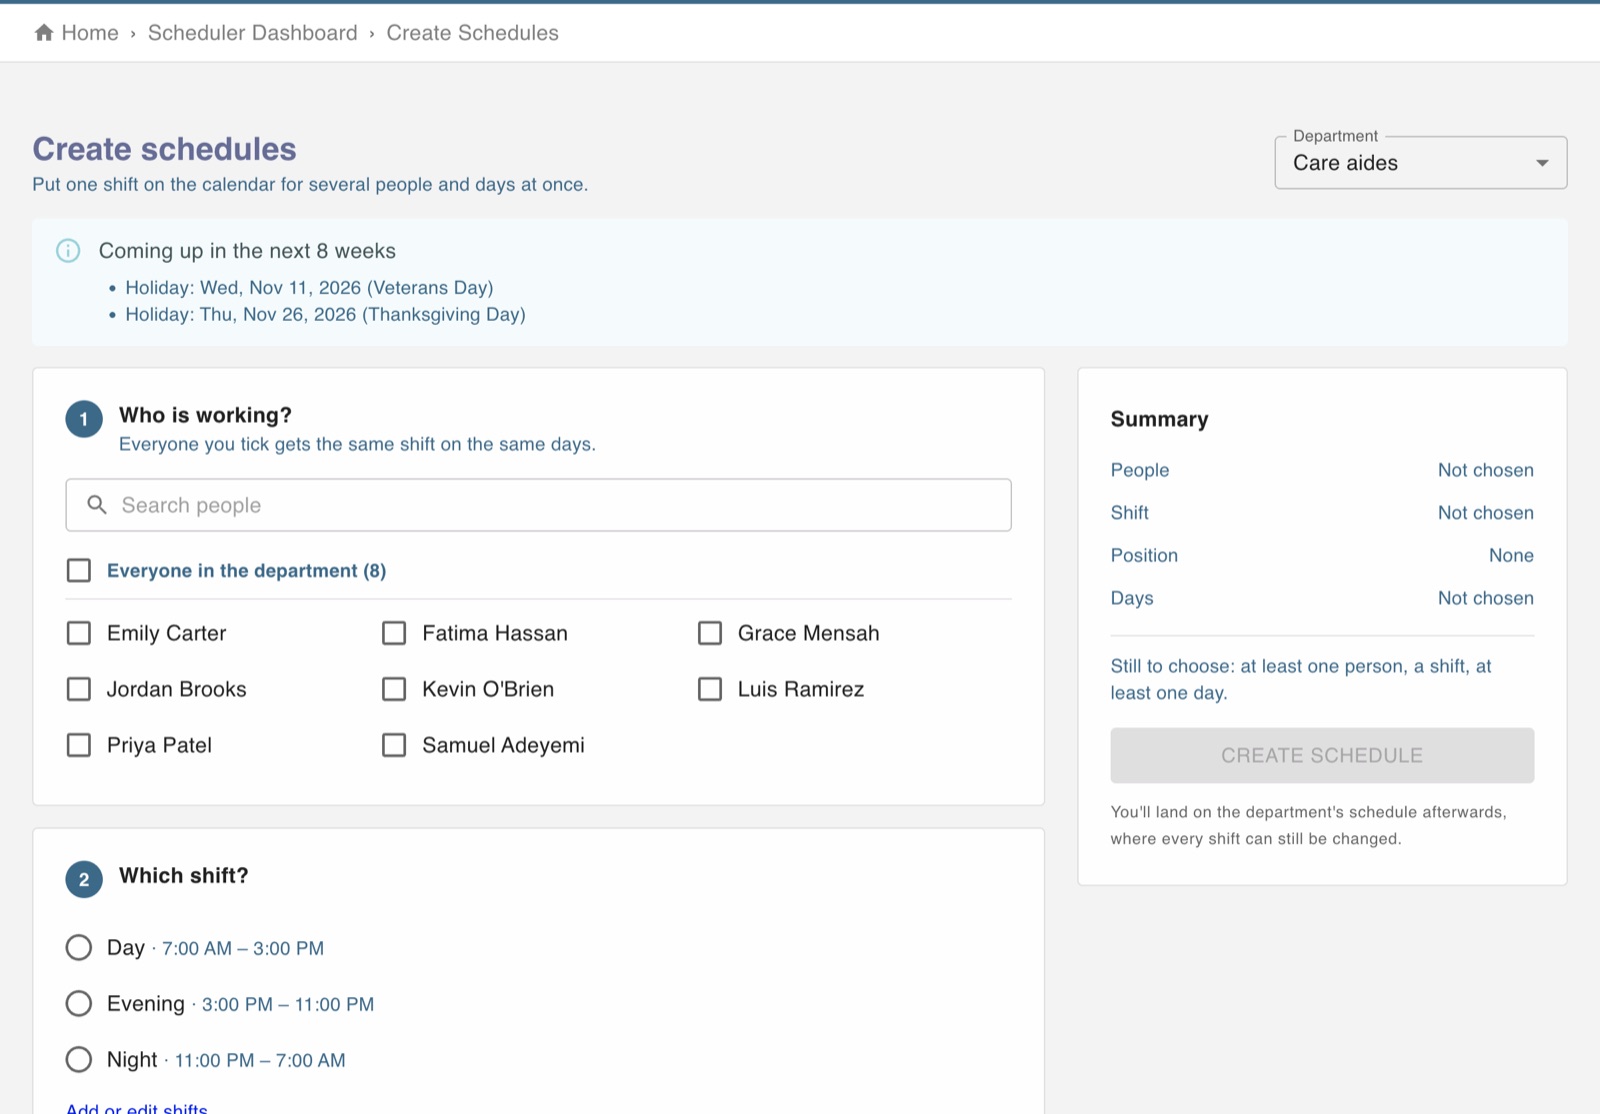The image size is (1600, 1114).
Task: Check Jordan Brooks in the people list
Action: tap(79, 689)
